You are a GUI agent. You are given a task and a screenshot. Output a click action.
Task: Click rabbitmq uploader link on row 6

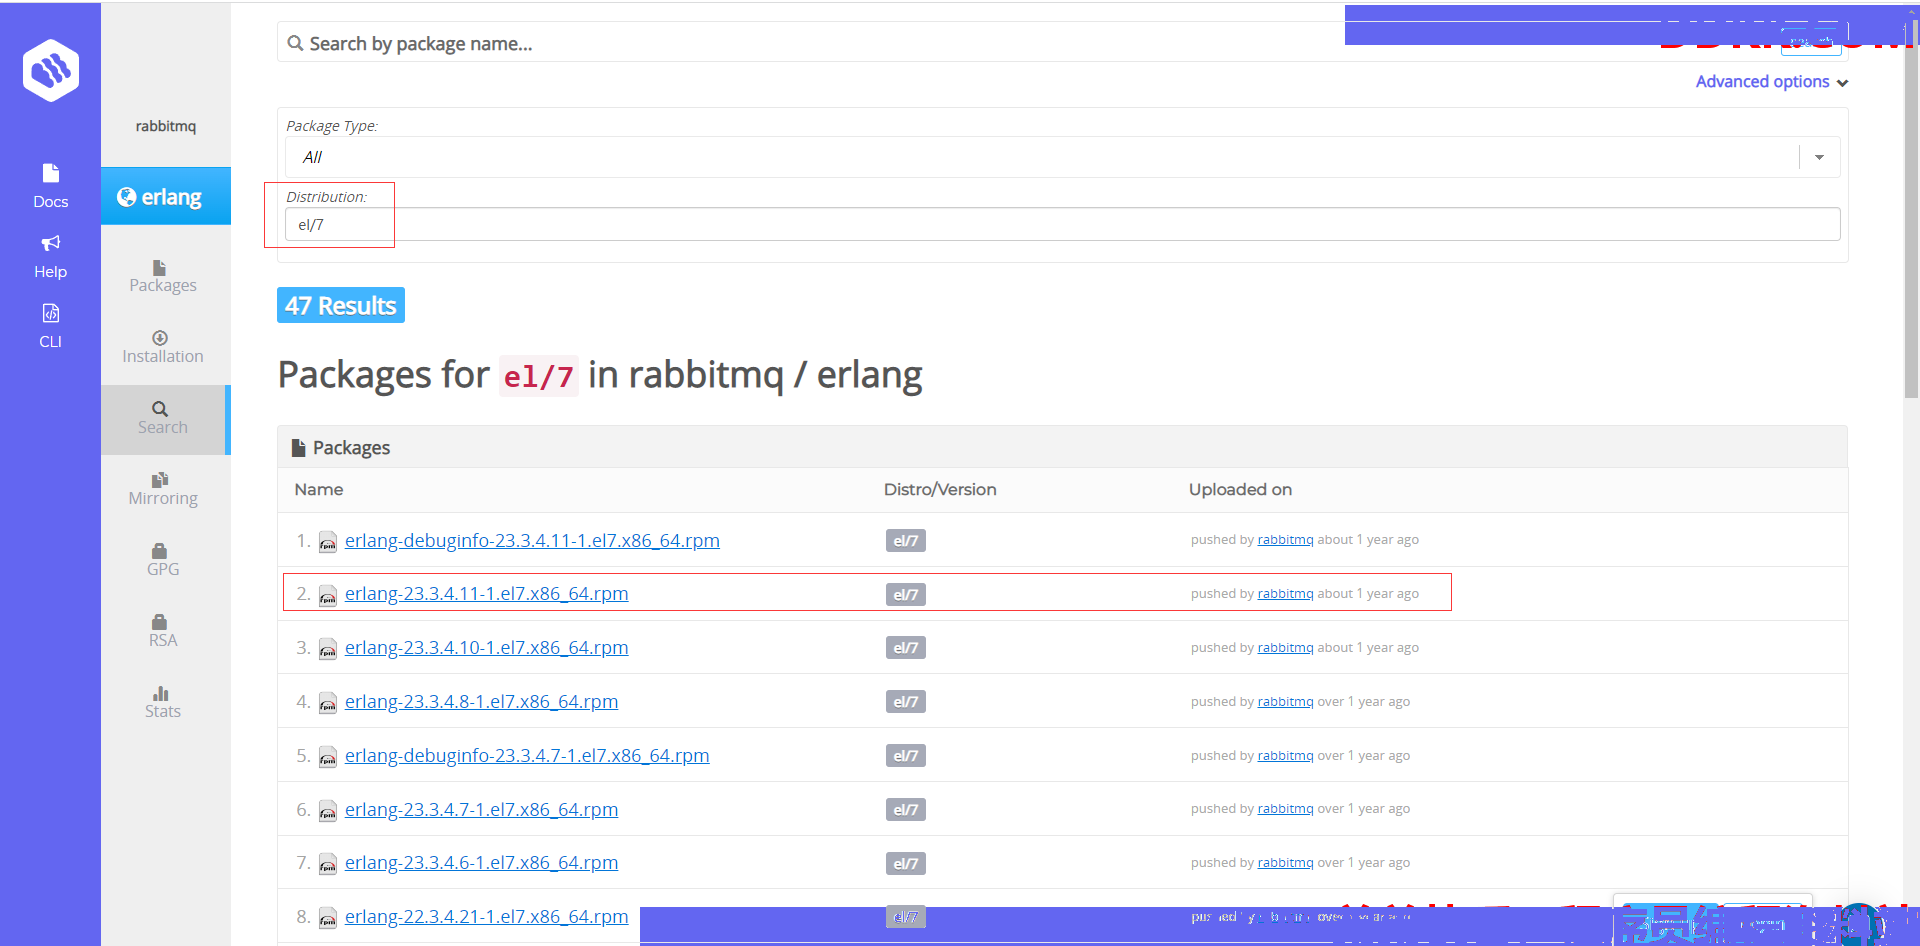[1285, 809]
